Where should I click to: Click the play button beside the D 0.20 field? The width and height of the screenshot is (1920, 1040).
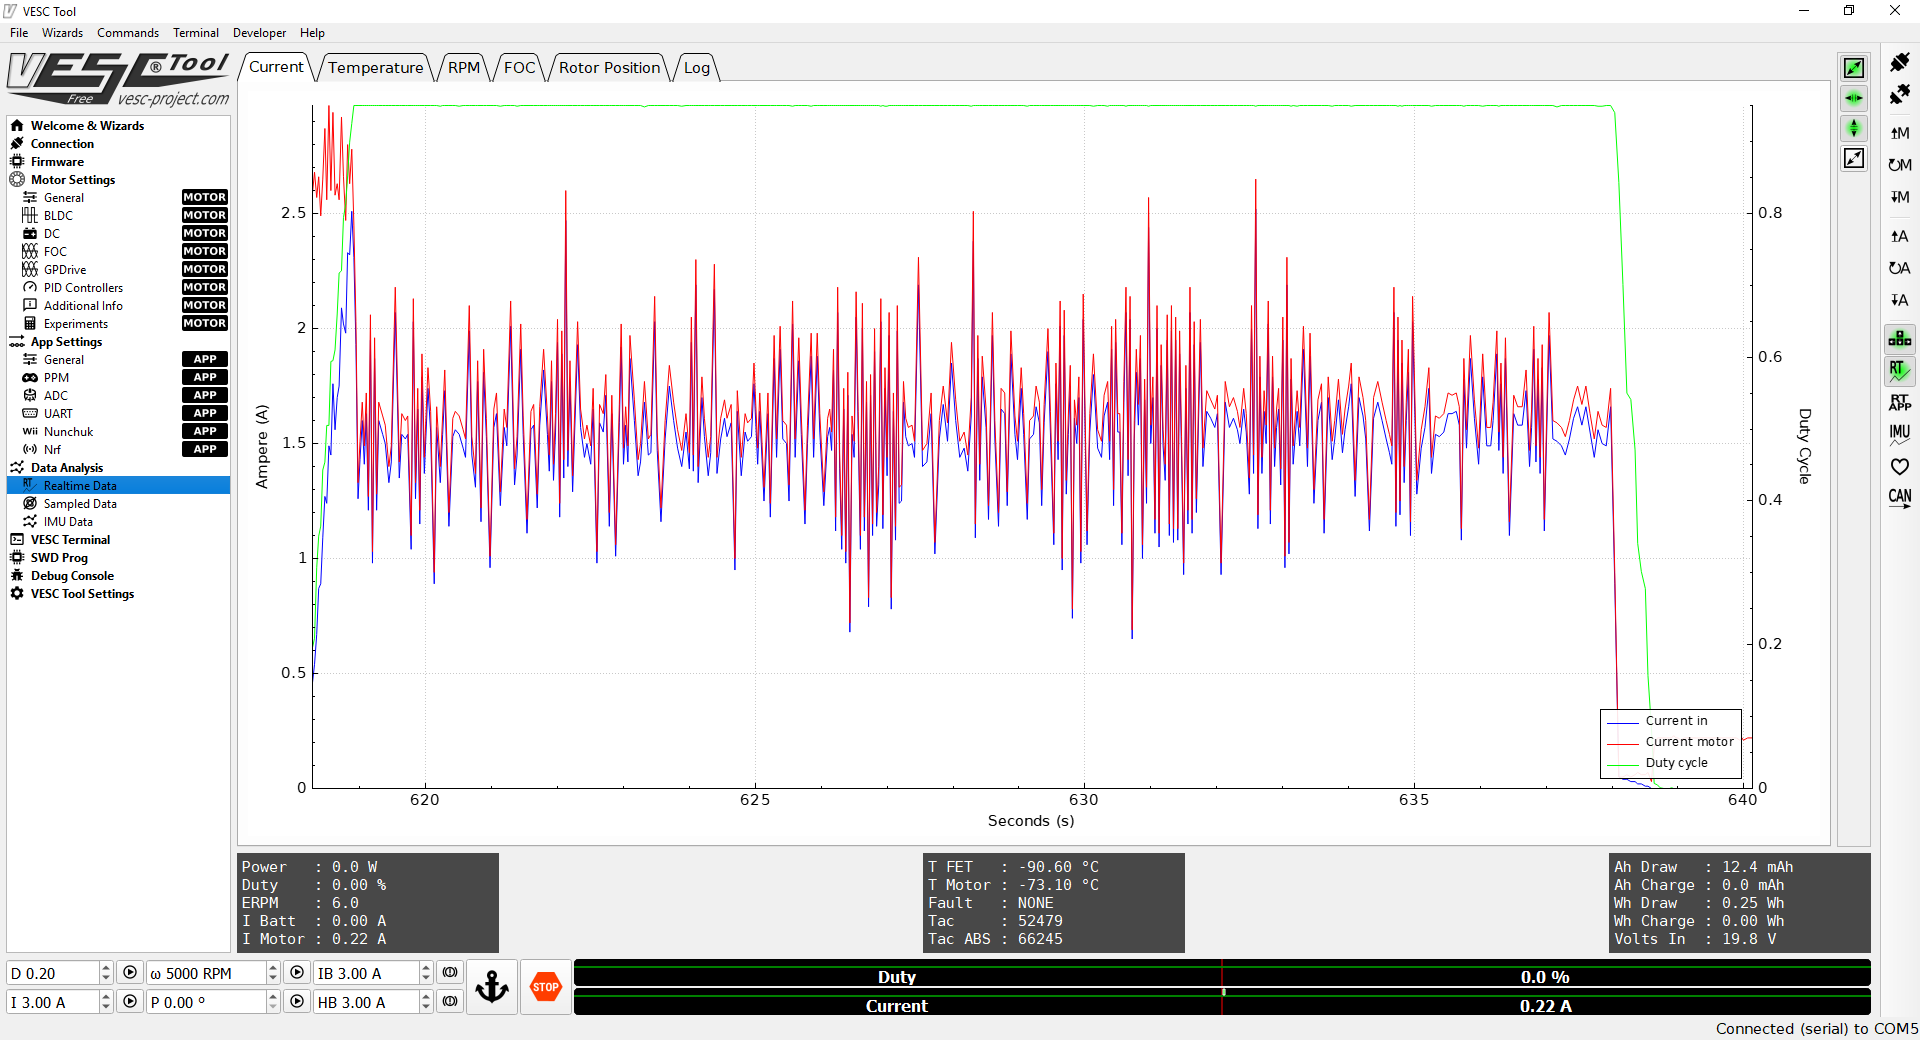[130, 972]
